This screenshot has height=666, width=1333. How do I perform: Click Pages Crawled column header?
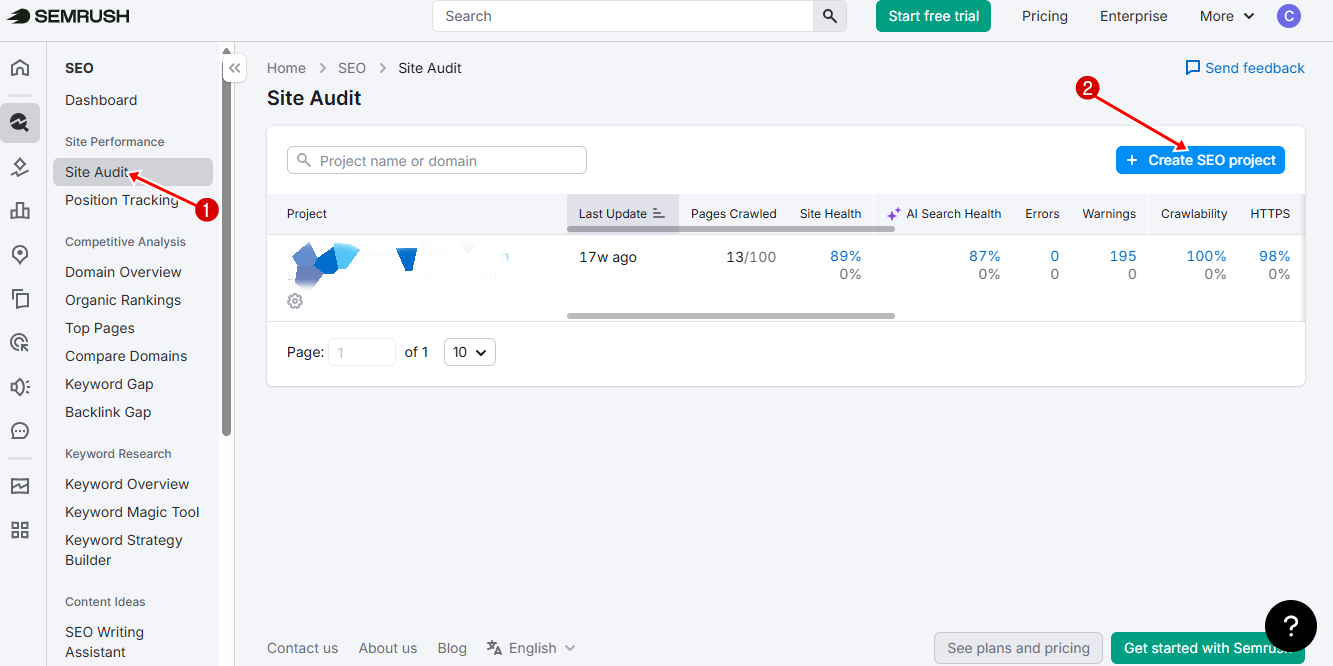(733, 214)
